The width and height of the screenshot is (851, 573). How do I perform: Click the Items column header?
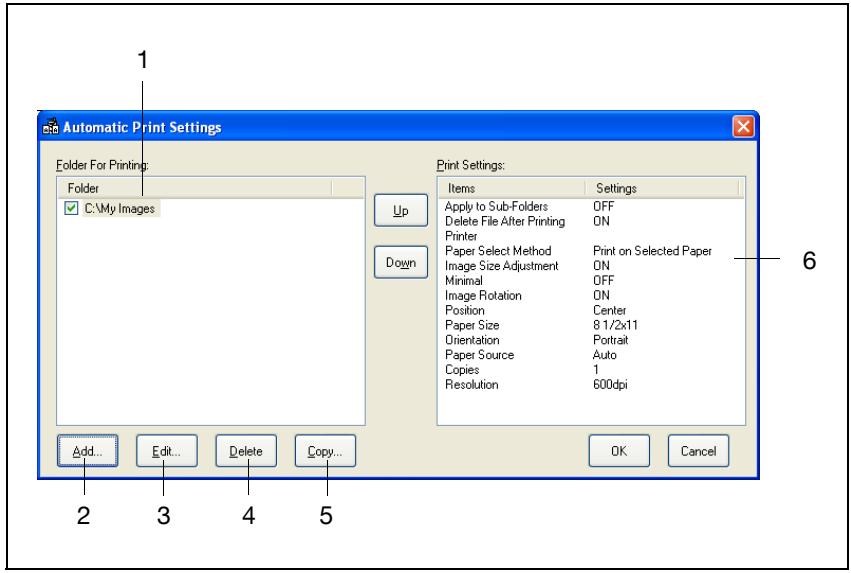coord(511,188)
